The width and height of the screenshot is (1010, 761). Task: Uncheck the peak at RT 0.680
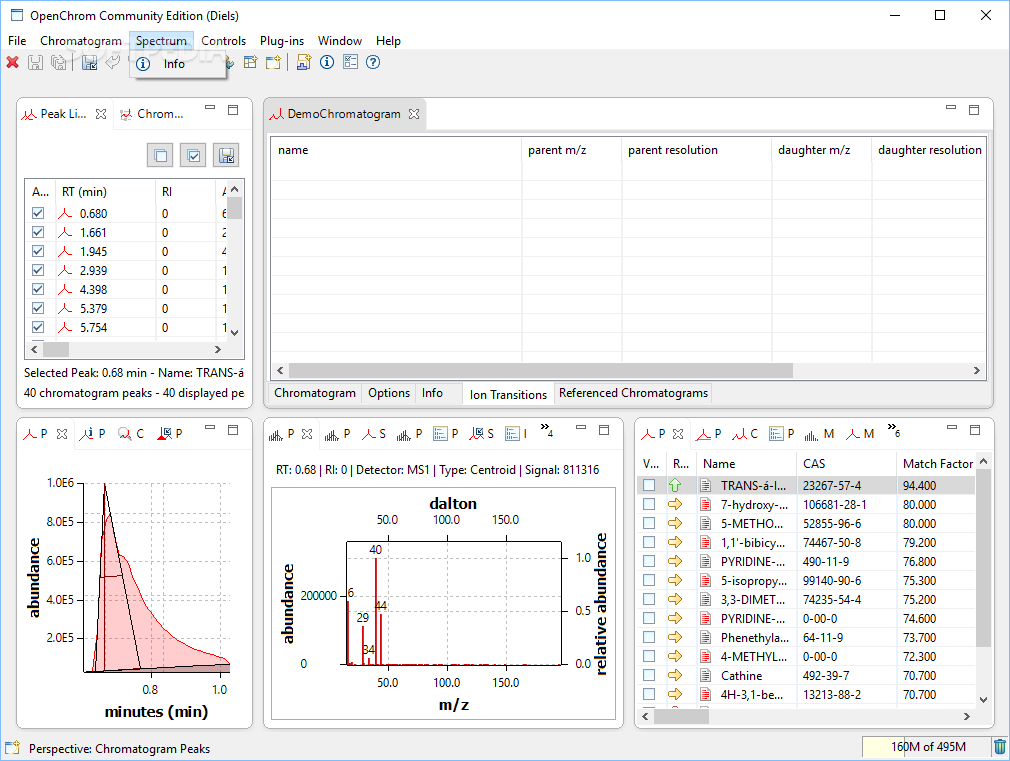(x=38, y=213)
